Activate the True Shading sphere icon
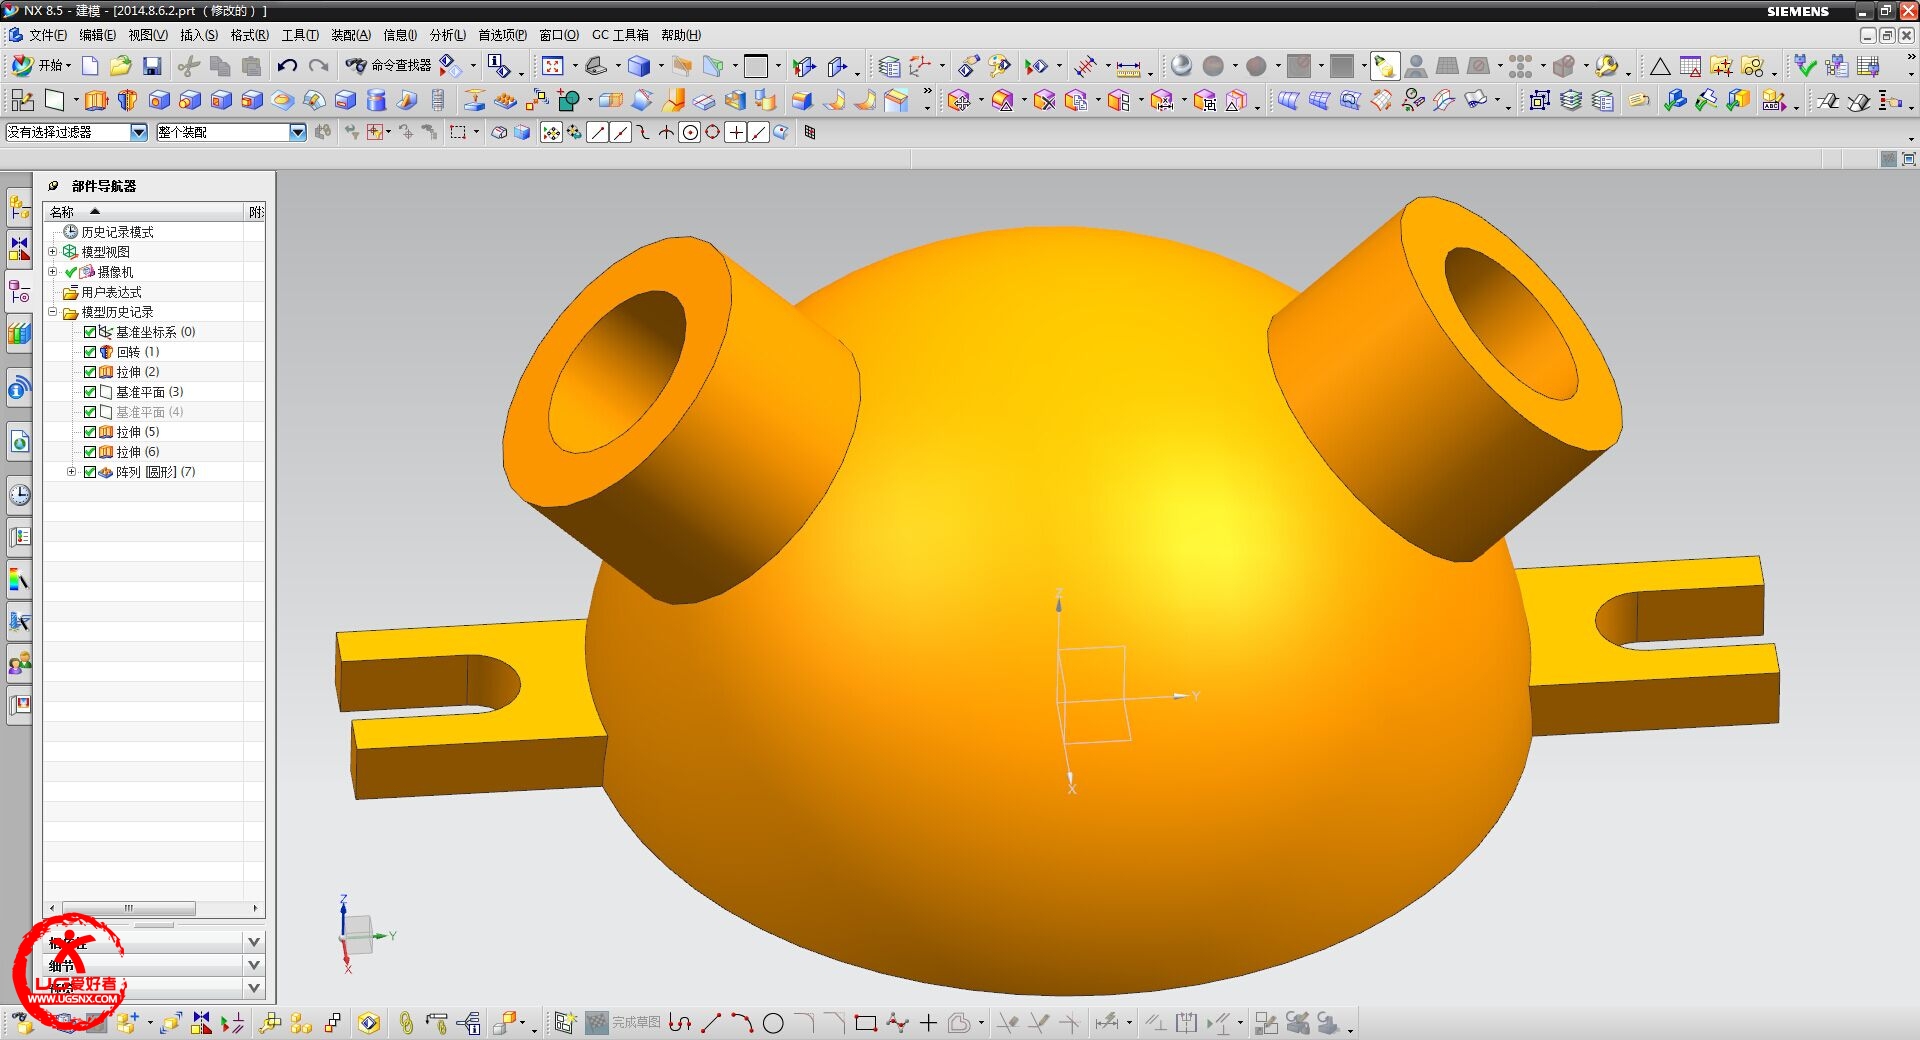 [1181, 66]
